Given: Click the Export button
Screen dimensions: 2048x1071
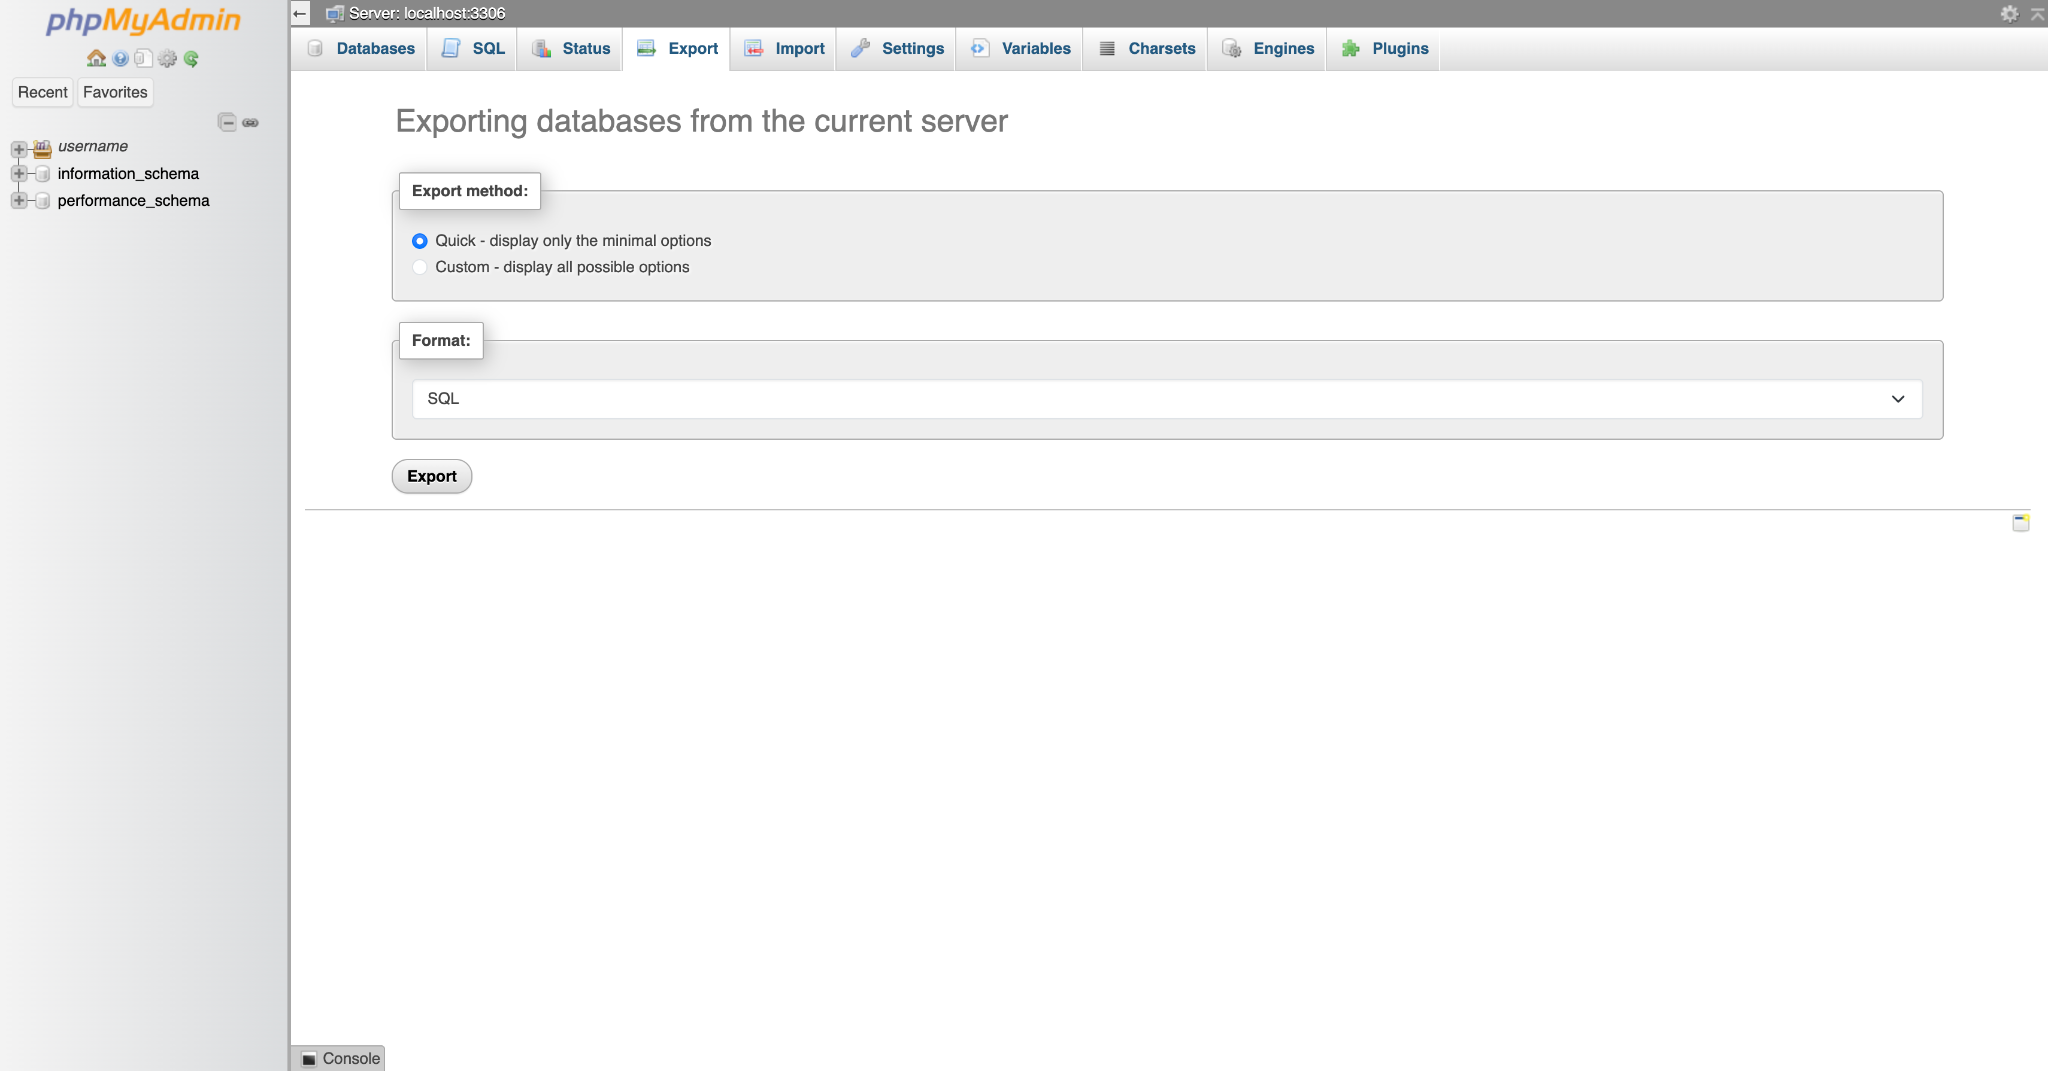Looking at the screenshot, I should pos(431,476).
